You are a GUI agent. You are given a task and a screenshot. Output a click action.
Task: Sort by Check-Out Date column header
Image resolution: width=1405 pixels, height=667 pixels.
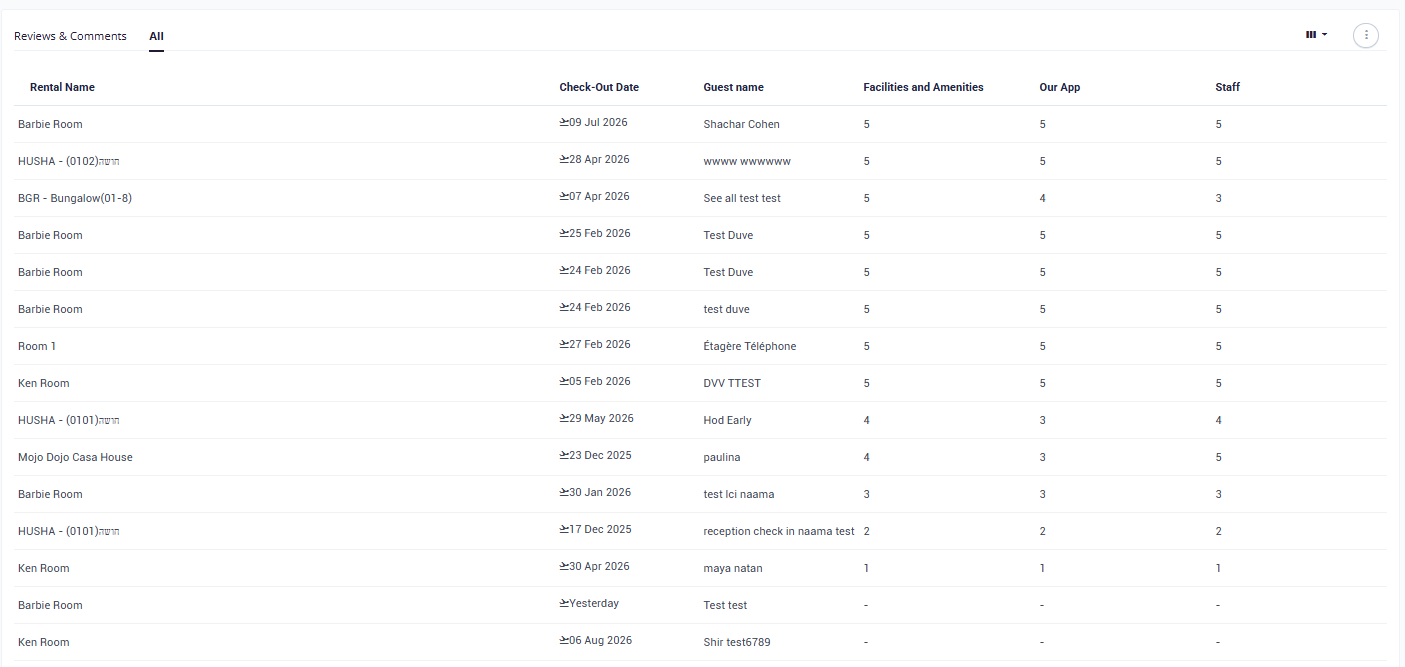coord(599,87)
